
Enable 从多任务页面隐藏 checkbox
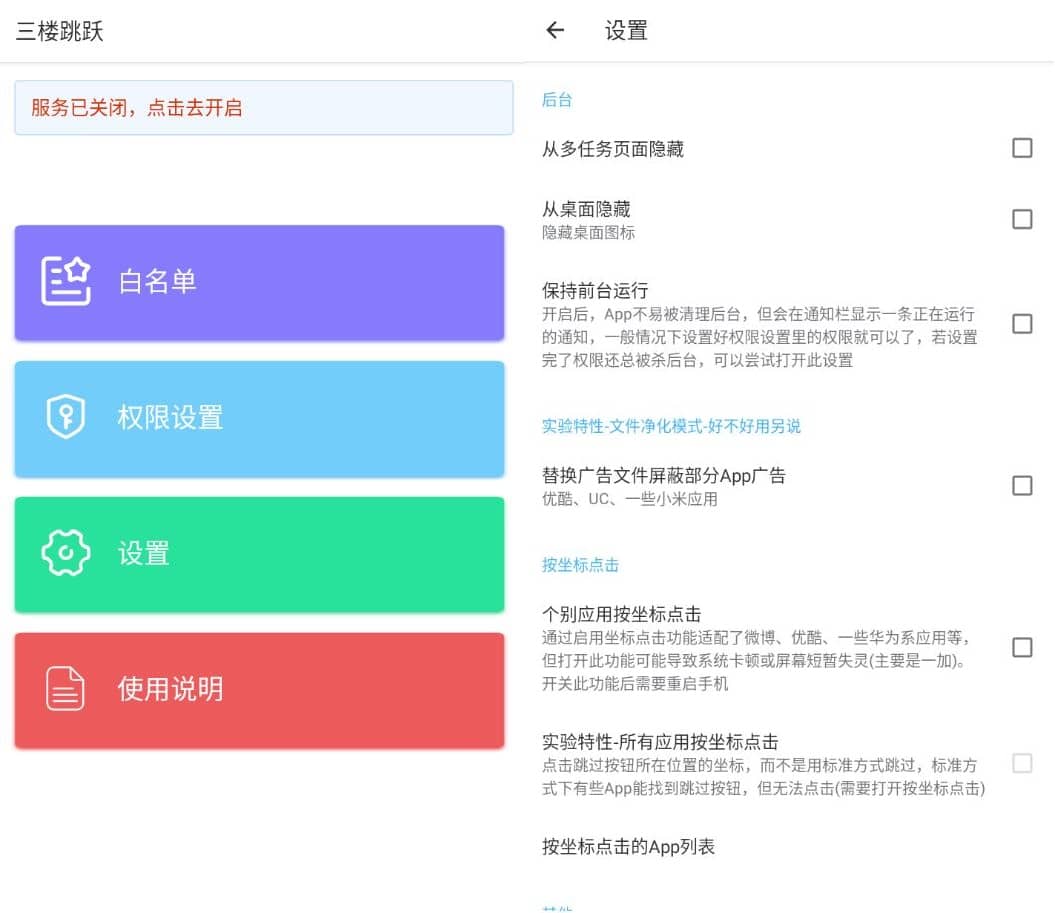(x=1022, y=148)
